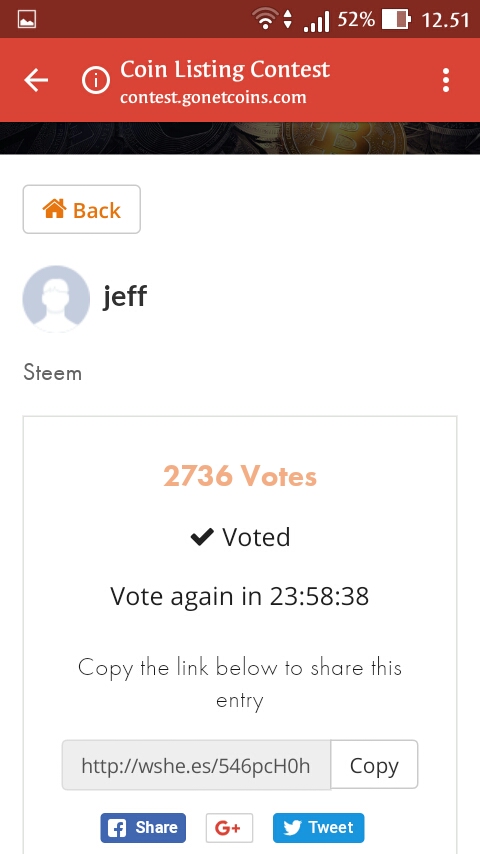Tap the Wi-Fi icon in the status bar
480x854 pixels.
(265, 20)
